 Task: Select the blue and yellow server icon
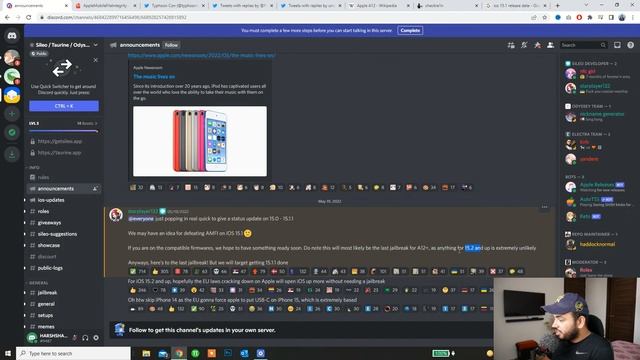12,95
